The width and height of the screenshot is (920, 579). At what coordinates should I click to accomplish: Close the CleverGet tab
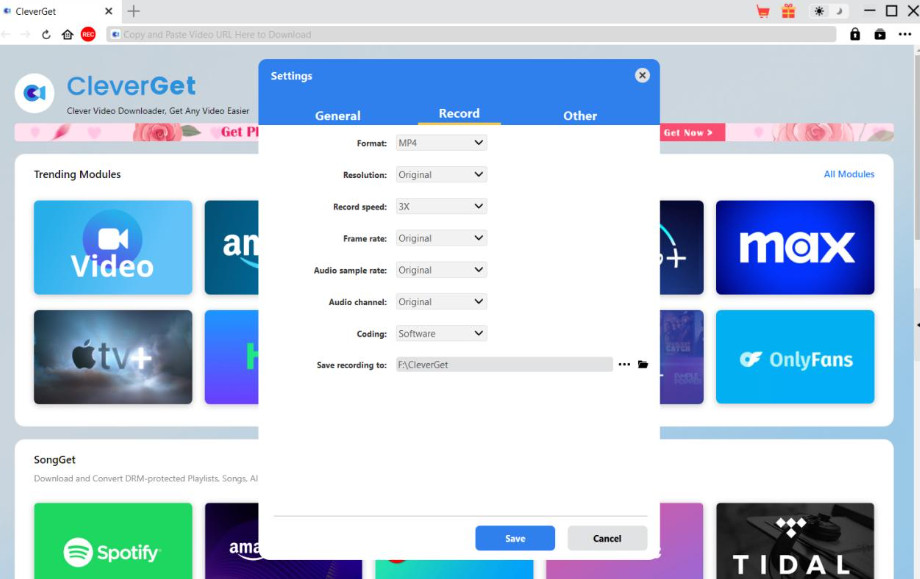109,11
